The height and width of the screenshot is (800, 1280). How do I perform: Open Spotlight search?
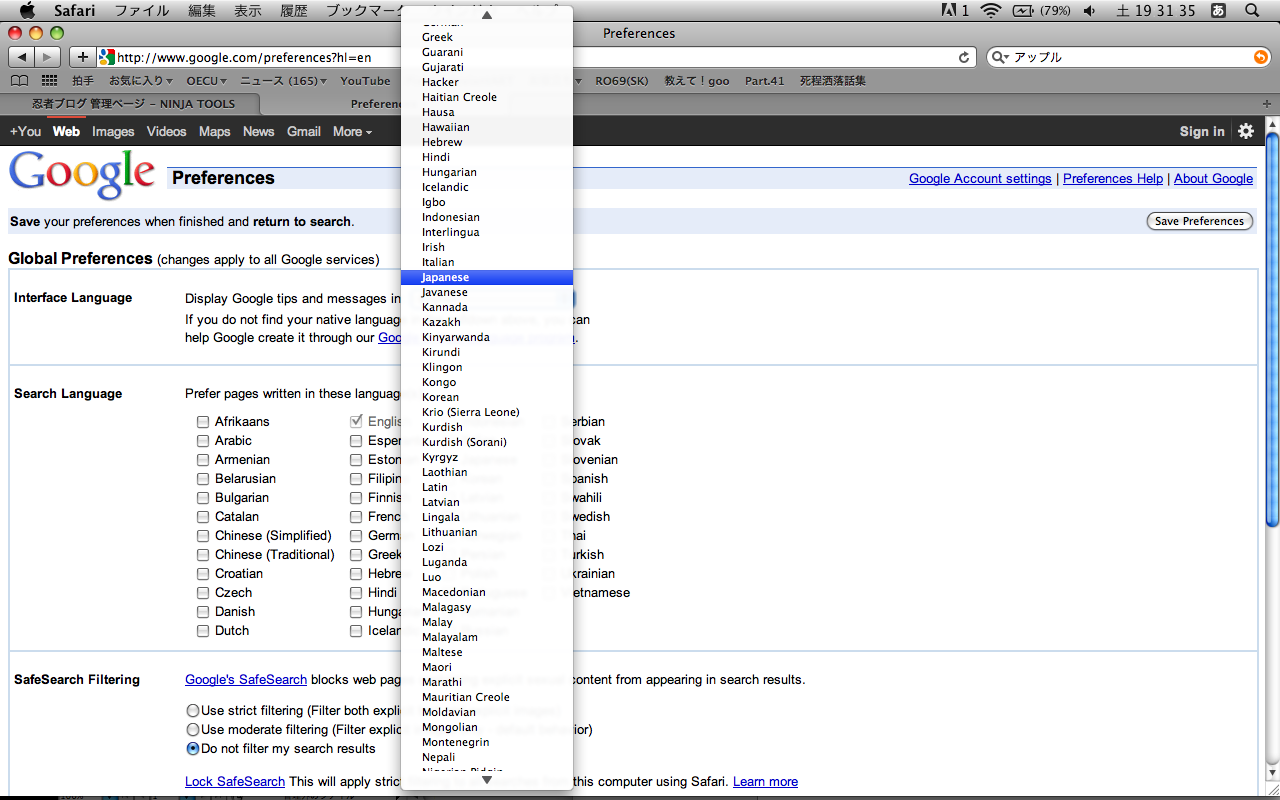coord(1252,11)
